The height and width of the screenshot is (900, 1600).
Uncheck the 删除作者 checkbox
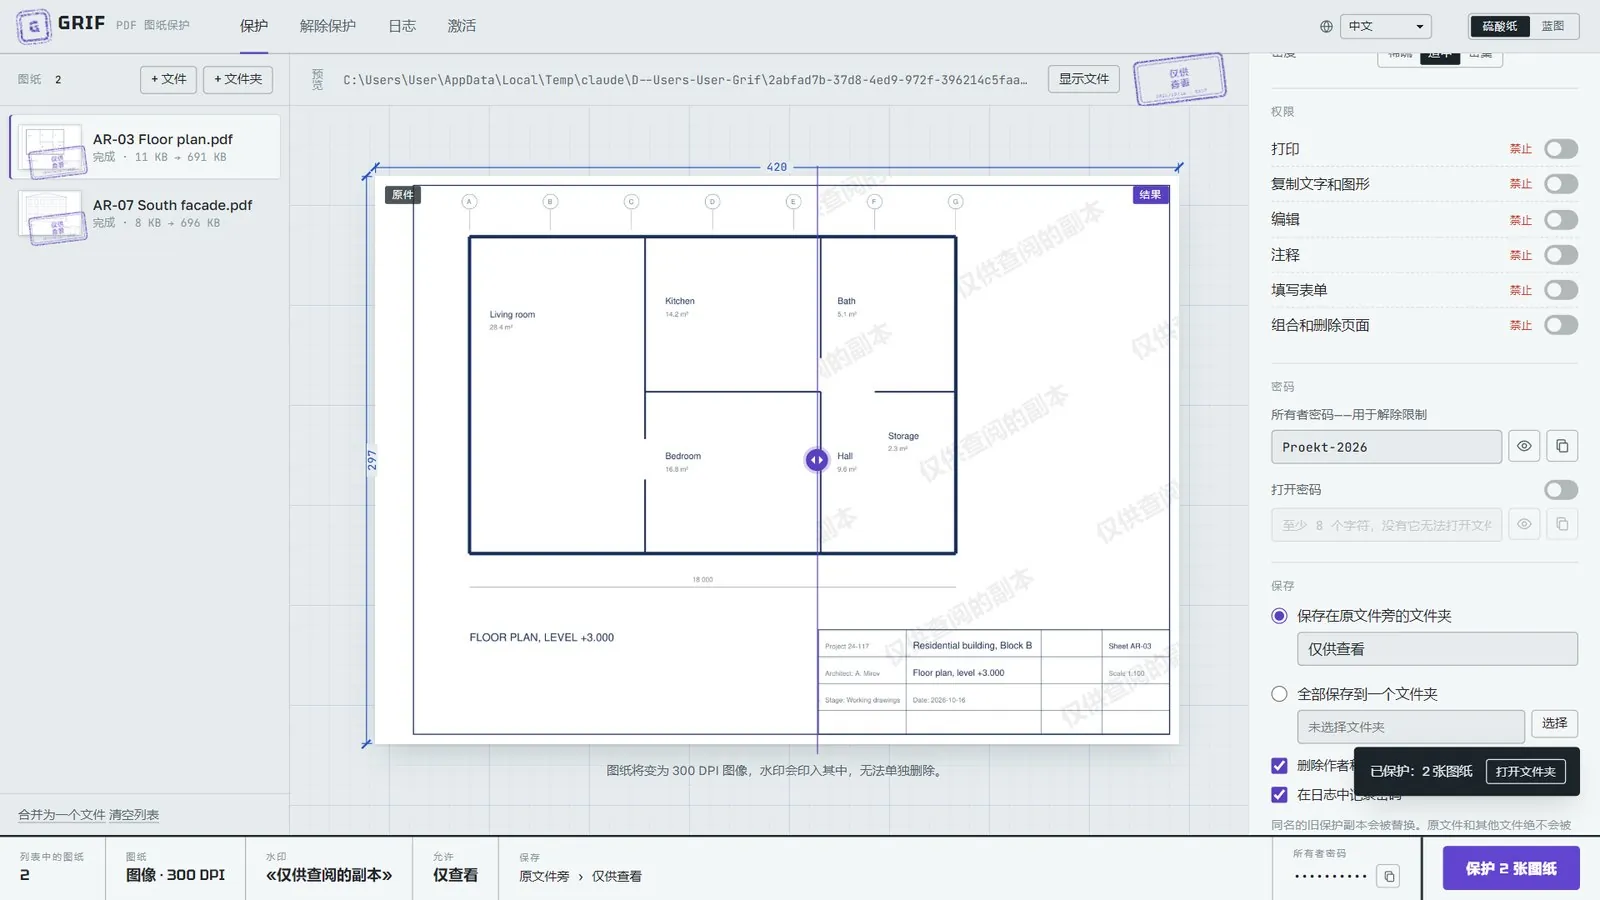point(1279,766)
